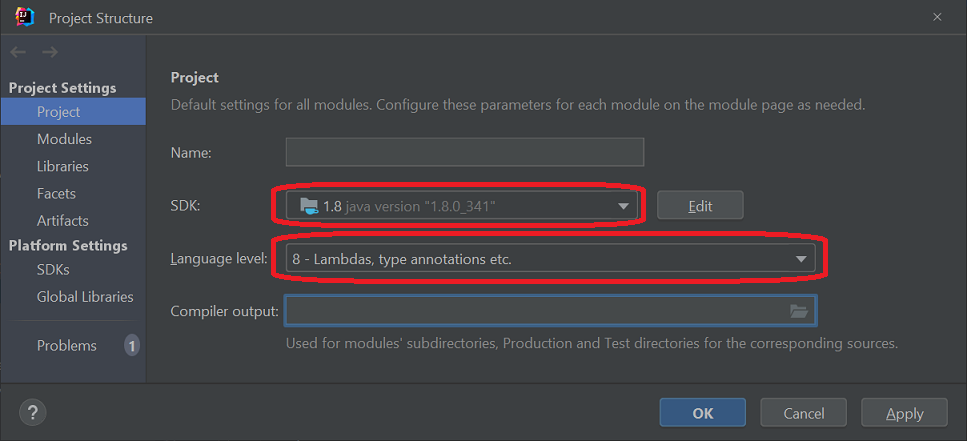Close the Project Structure dialog

click(937, 17)
